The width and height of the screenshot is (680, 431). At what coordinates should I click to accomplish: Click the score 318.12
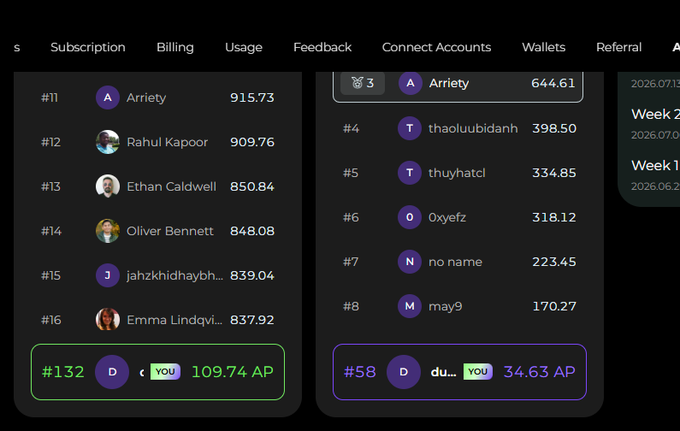click(x=554, y=217)
